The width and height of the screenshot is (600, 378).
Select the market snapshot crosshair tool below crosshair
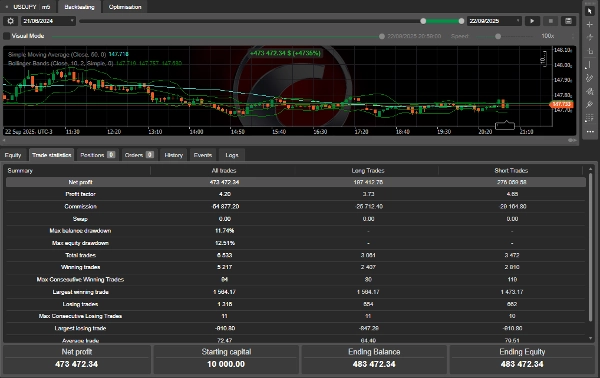590,37
